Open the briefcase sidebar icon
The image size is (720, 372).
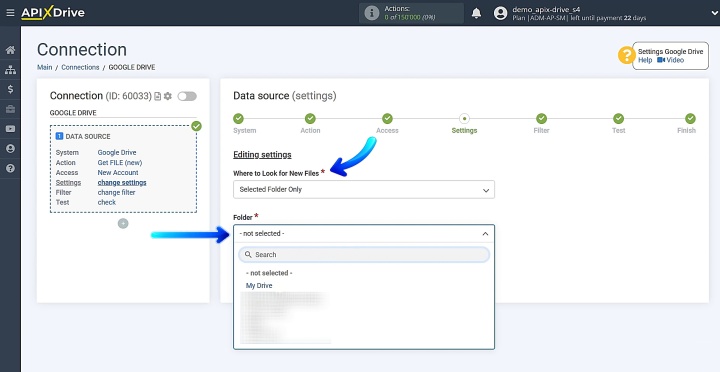pyautogui.click(x=10, y=109)
